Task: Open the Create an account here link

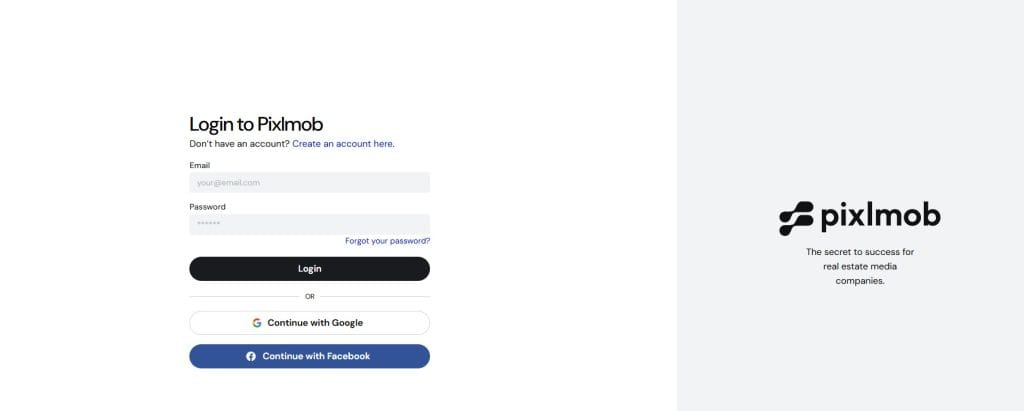Action: (343, 144)
